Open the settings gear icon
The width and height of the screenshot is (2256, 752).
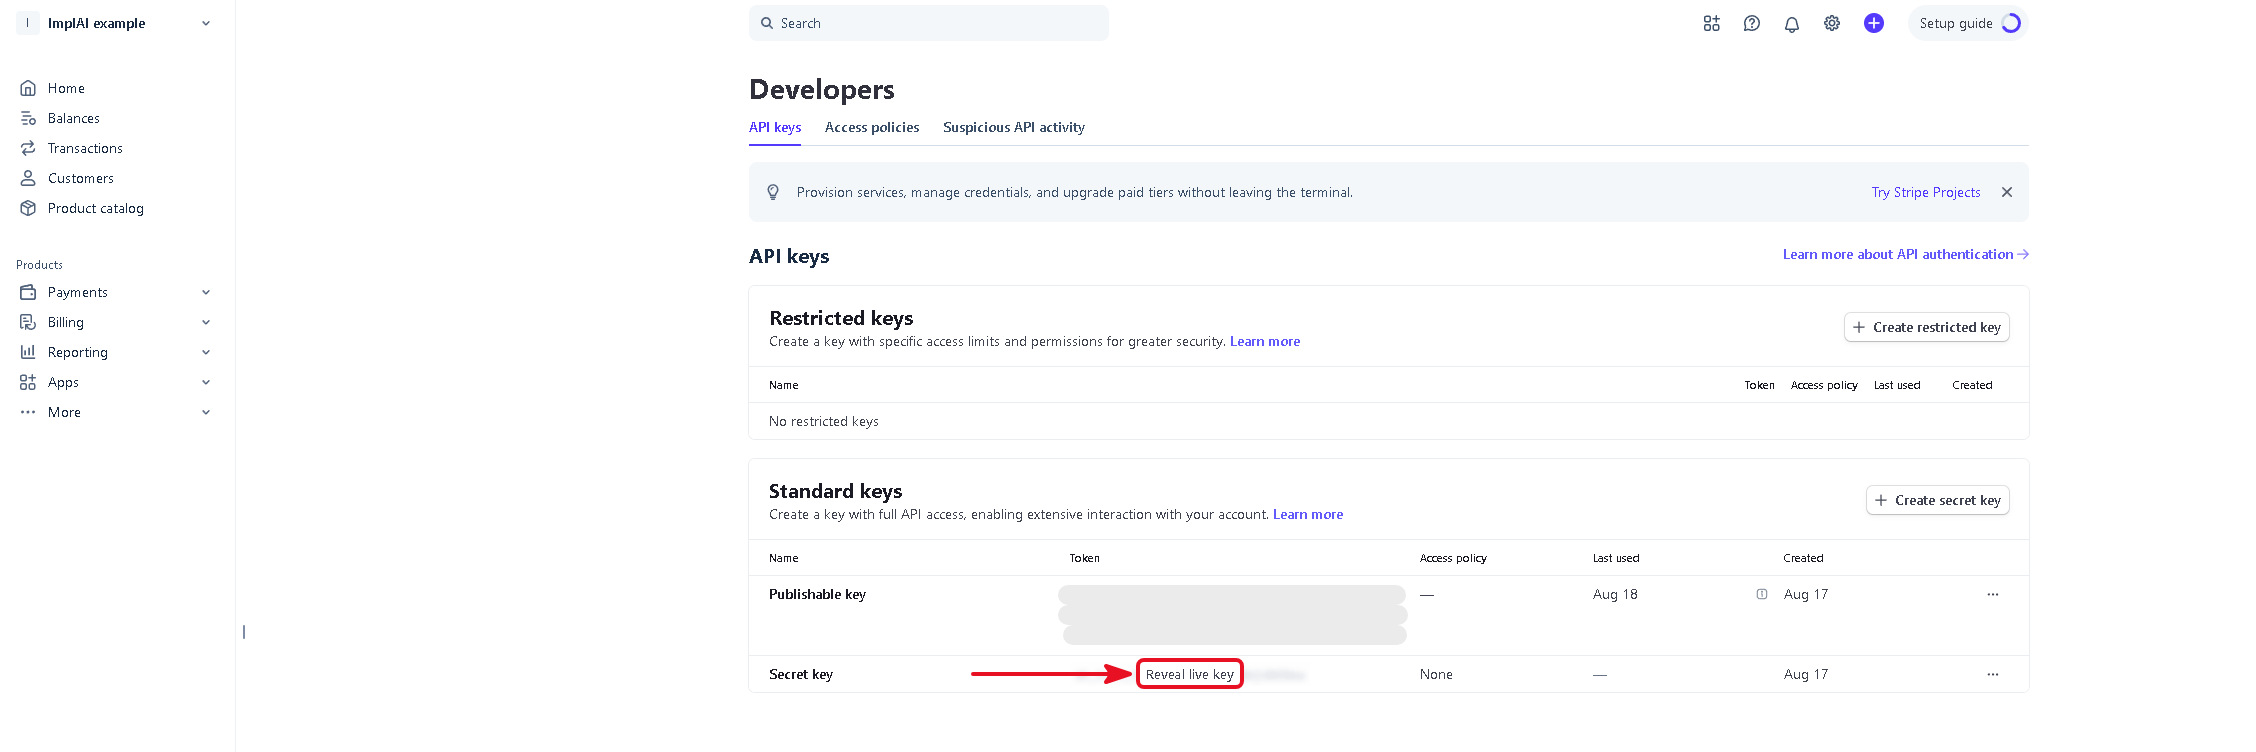(x=1831, y=23)
